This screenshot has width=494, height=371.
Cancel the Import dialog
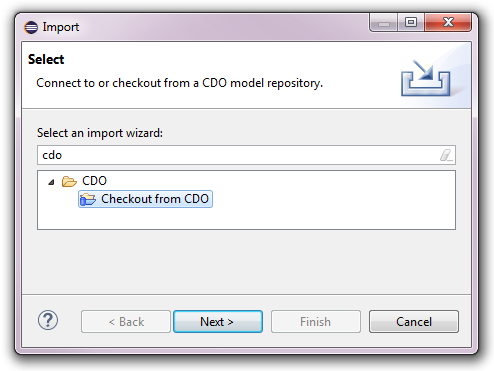click(414, 322)
